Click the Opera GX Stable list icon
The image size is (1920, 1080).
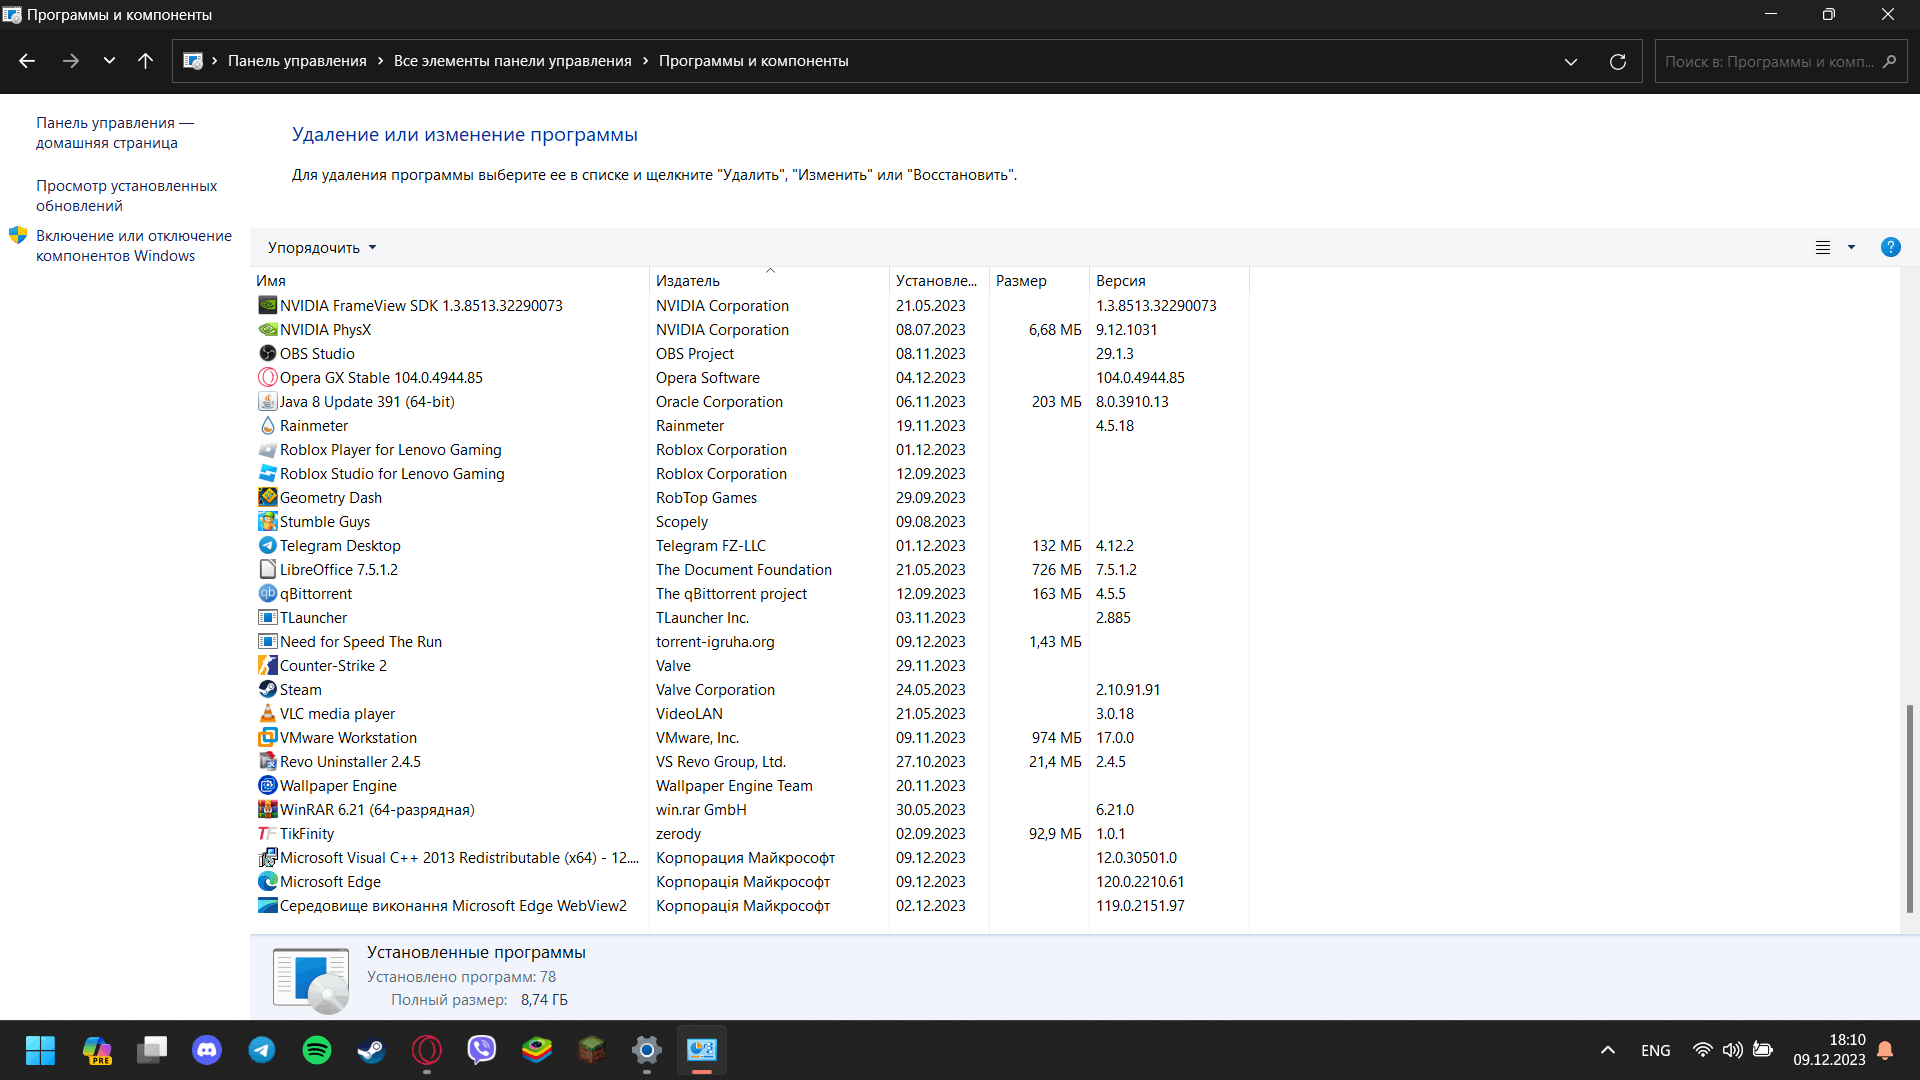267,378
